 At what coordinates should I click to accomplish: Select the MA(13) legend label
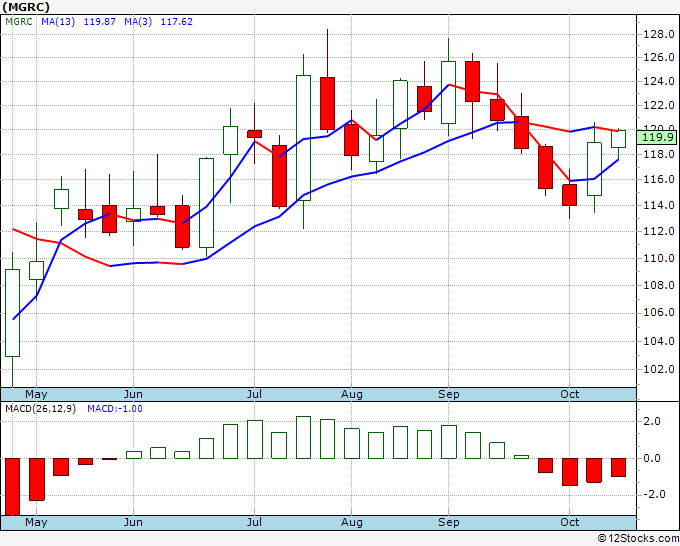(x=58, y=22)
